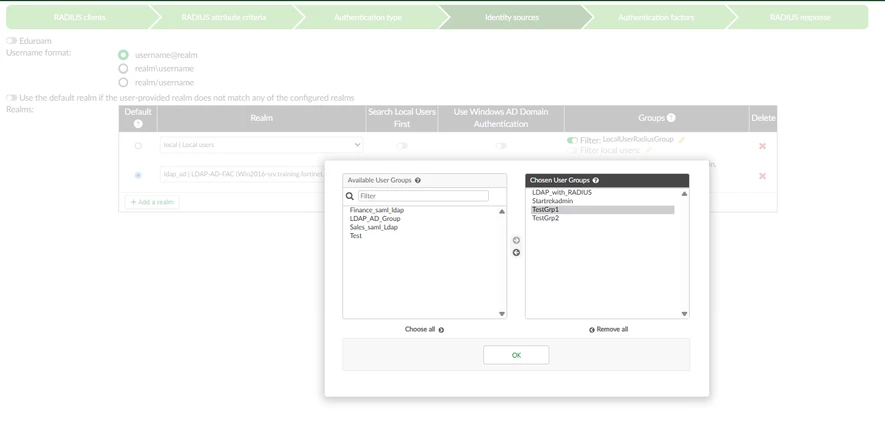Set ldap_ad realm as default radio

click(x=138, y=175)
